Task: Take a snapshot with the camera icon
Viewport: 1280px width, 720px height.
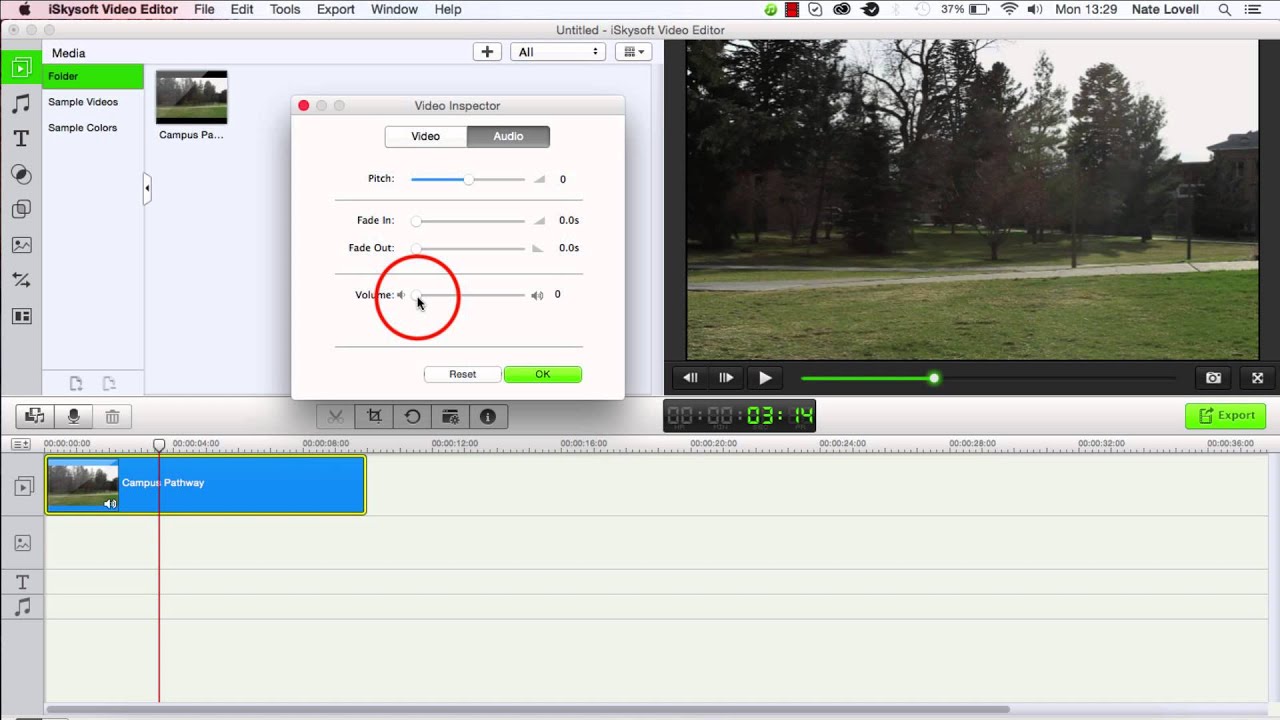Action: [1213, 378]
